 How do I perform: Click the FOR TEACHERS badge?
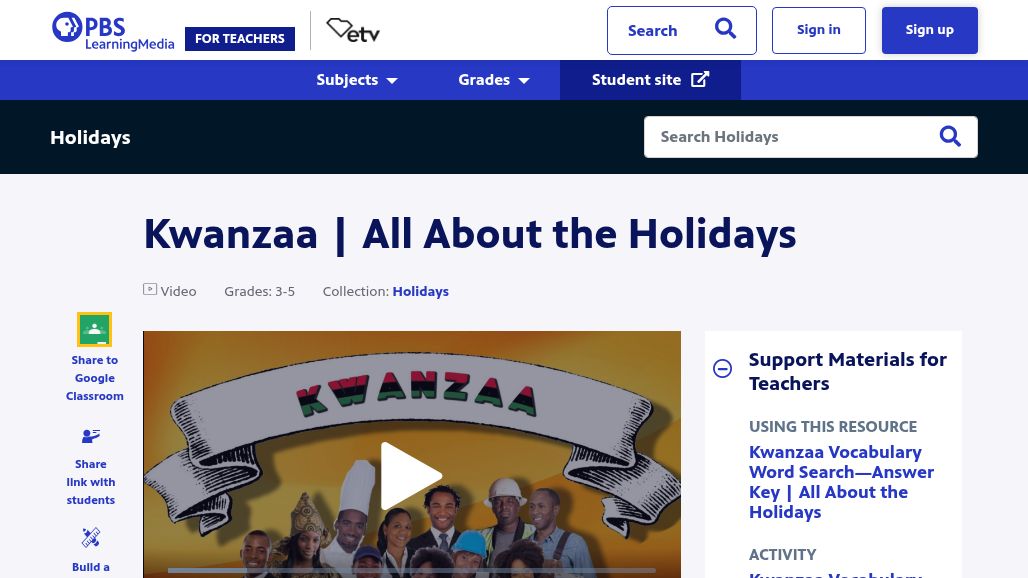point(240,39)
